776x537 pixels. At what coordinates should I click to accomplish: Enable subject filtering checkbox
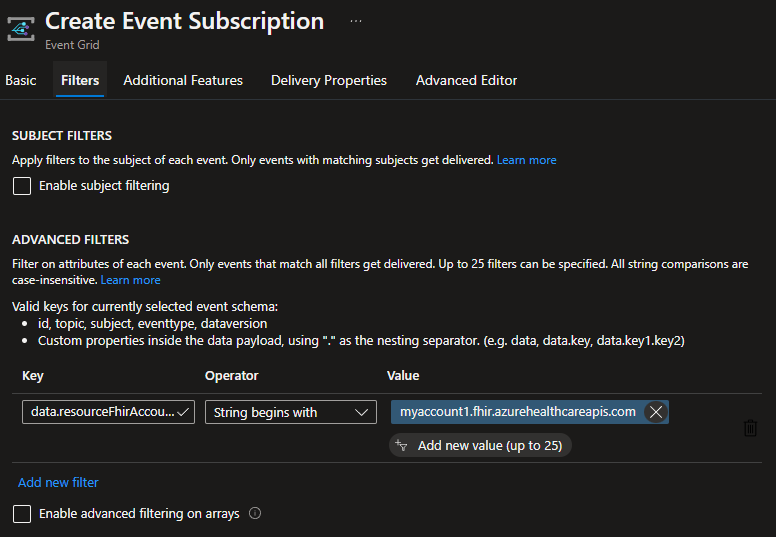21,186
